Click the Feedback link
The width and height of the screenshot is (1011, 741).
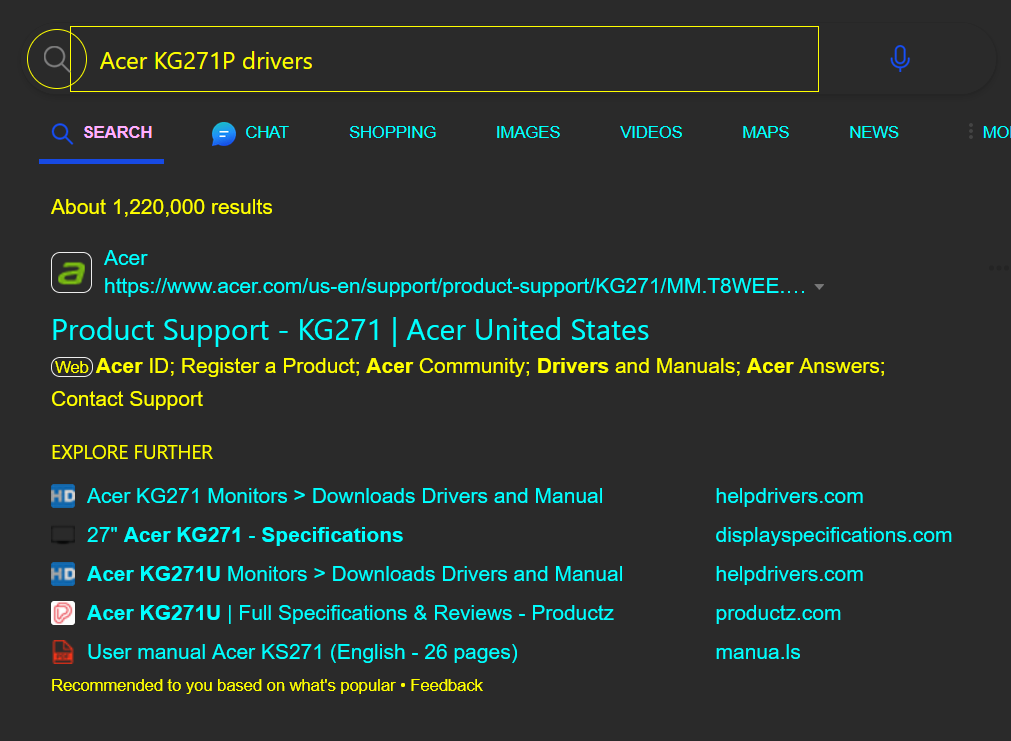pyautogui.click(x=448, y=685)
